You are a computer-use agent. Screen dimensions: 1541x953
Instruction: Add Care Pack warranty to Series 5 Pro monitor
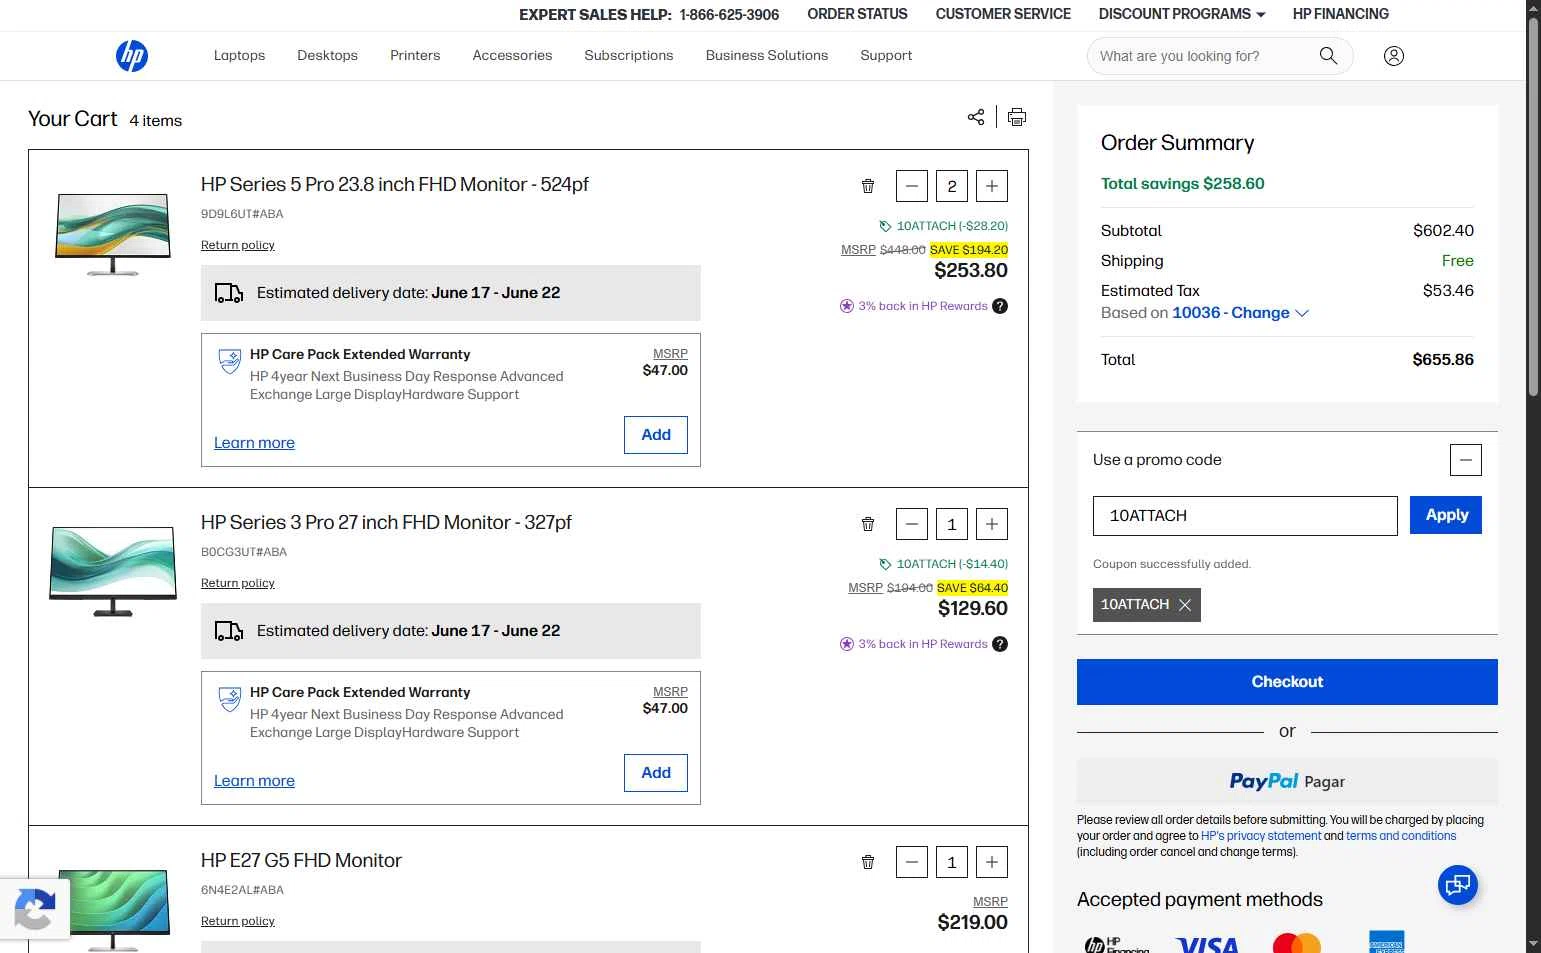[x=656, y=435]
